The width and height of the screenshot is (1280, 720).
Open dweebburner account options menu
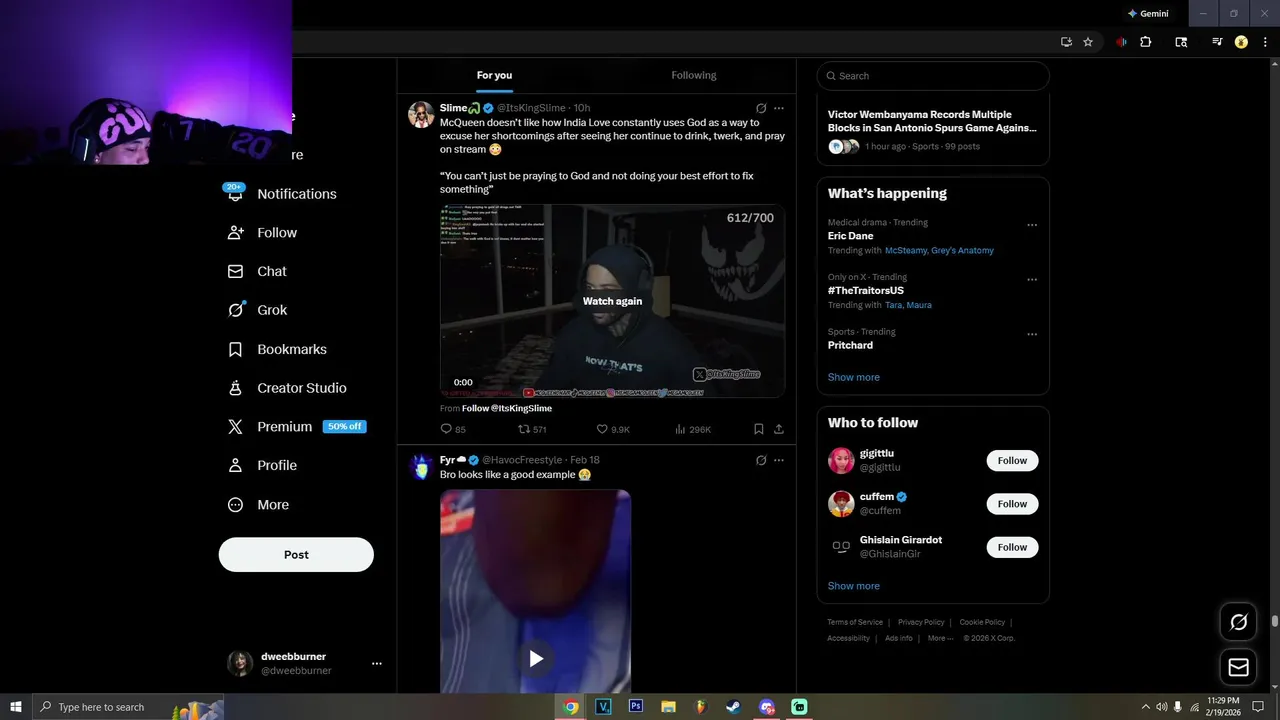tap(377, 663)
